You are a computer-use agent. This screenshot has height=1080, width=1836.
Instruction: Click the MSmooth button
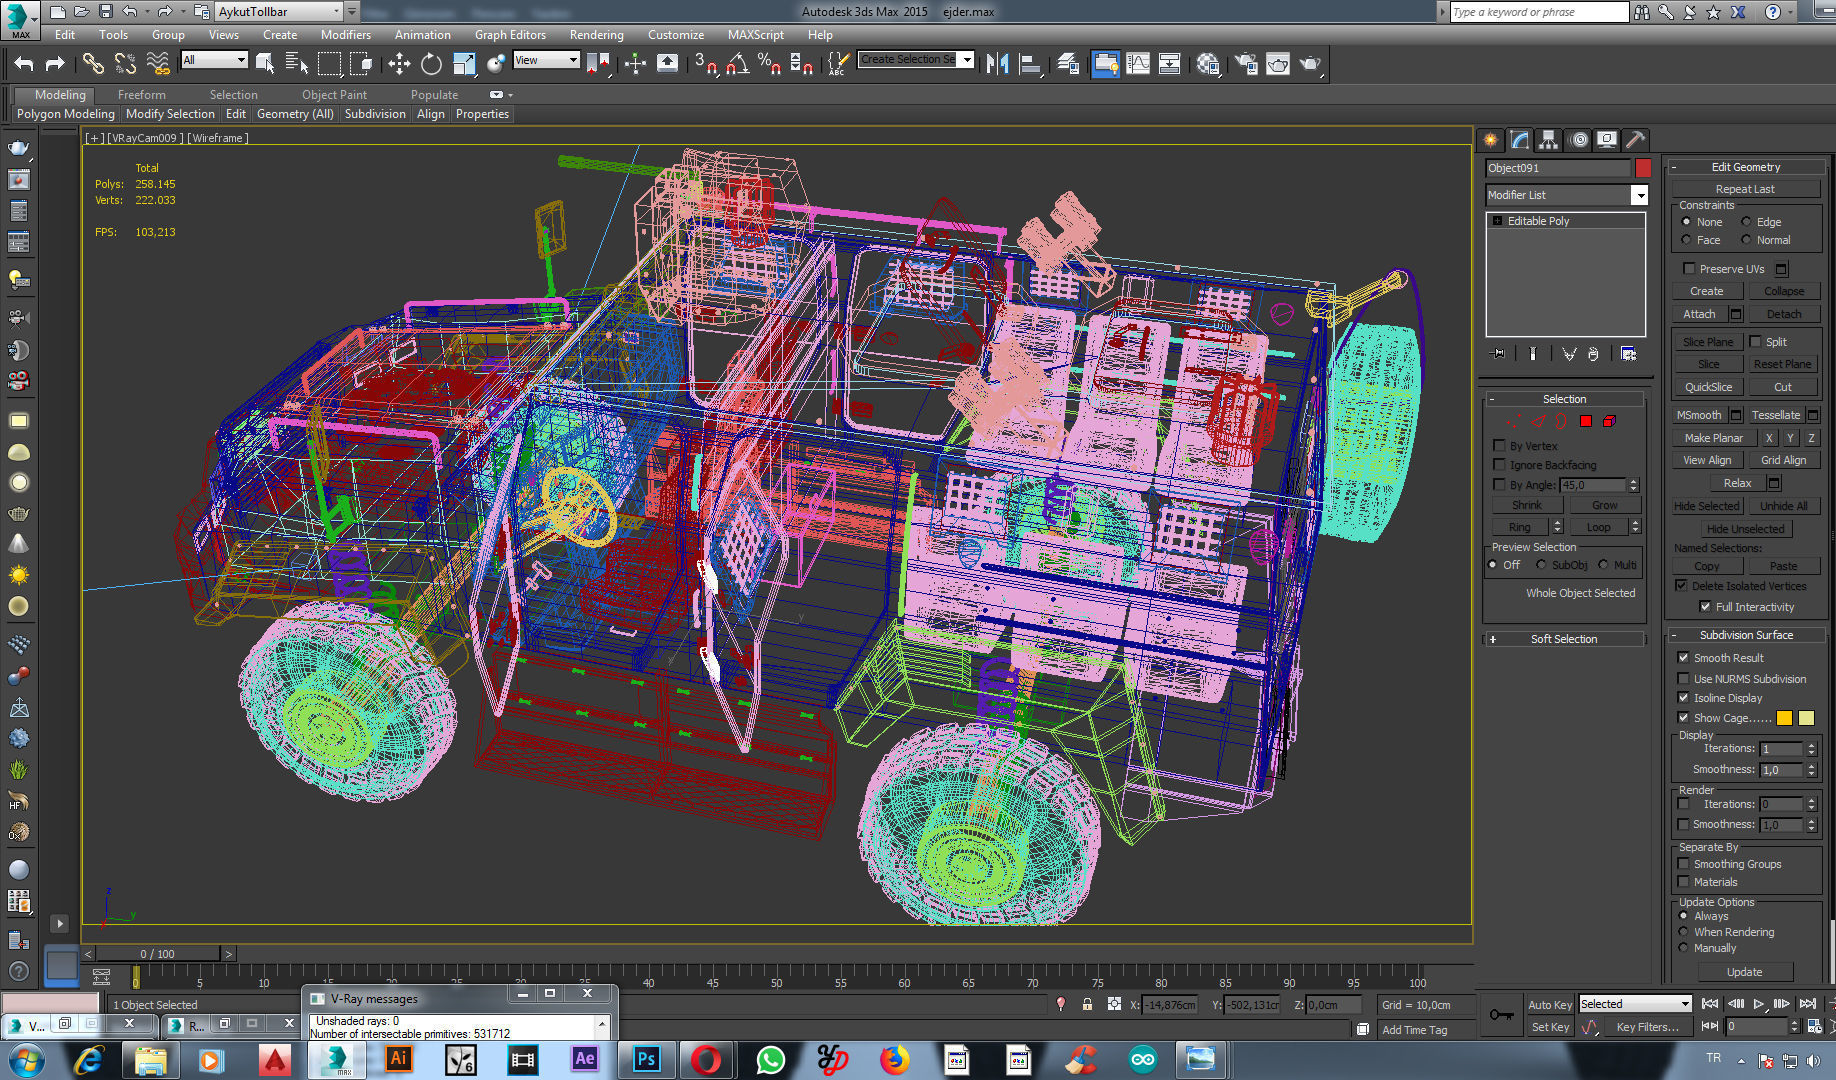[x=1699, y=415]
